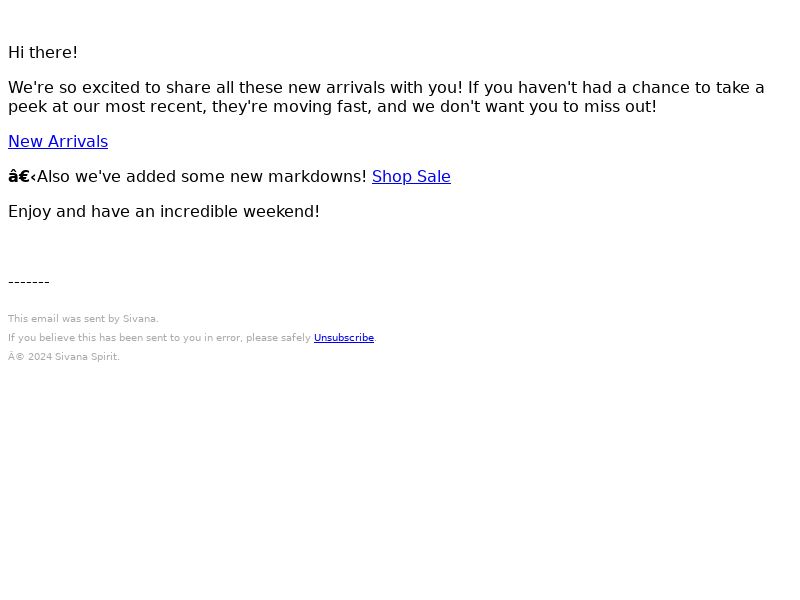800x600 pixels.
Task: Click "Also we've added some new markdowns!" text
Action: coord(202,177)
